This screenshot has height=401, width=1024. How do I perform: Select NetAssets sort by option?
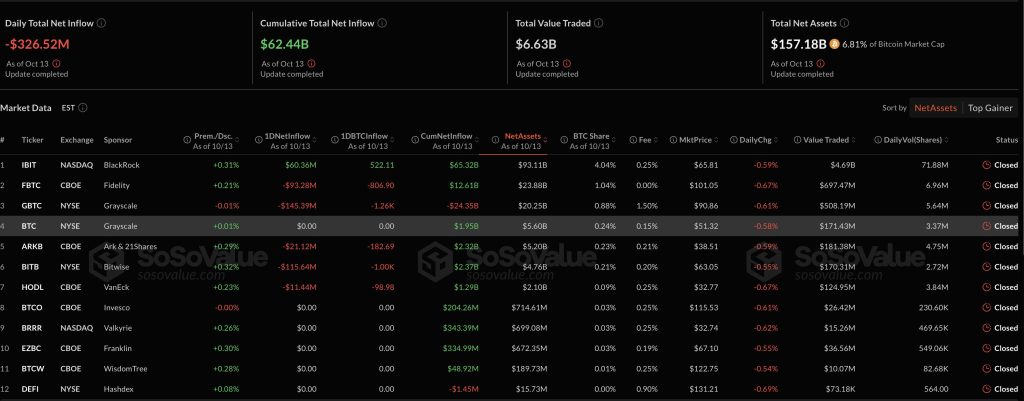coord(936,108)
